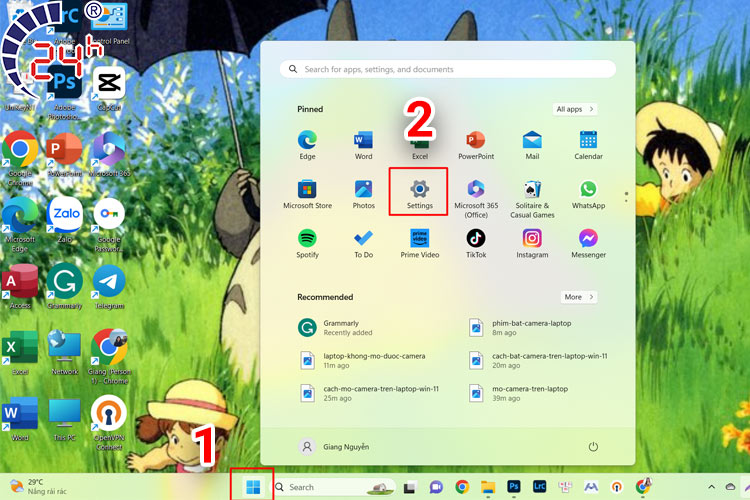Open Google Password Manager desktop shortcut
The width and height of the screenshot is (750, 500).
point(109,225)
